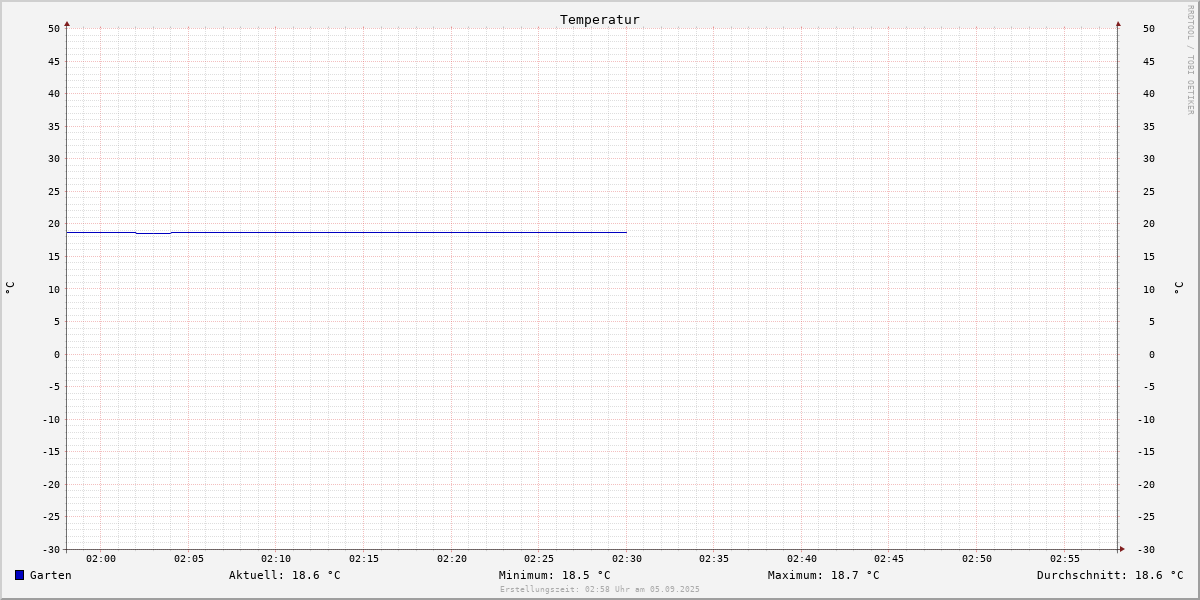Screen dimensions: 1200x600
Task: Click the Aktuell: 18.6 °C value
Action: 285,575
